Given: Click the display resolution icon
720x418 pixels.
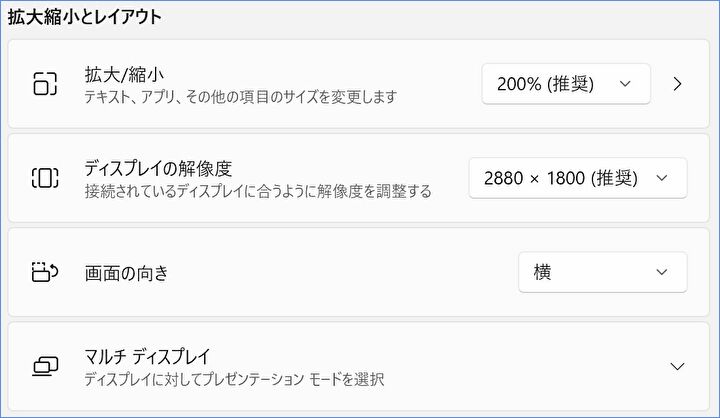Looking at the screenshot, I should 46,178.
